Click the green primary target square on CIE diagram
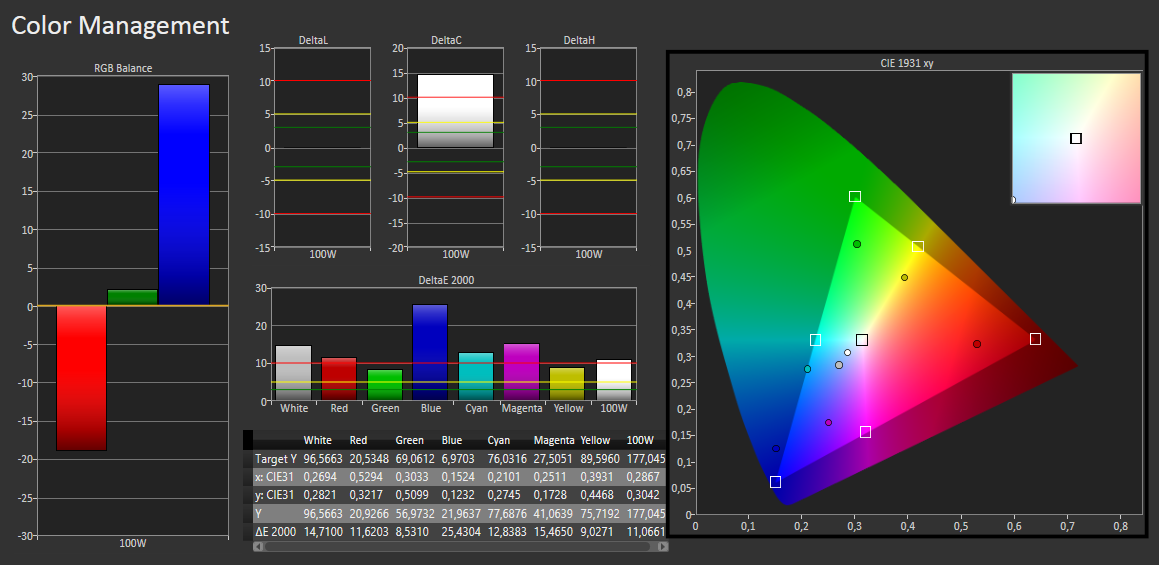The height and width of the screenshot is (565, 1159). pos(855,196)
